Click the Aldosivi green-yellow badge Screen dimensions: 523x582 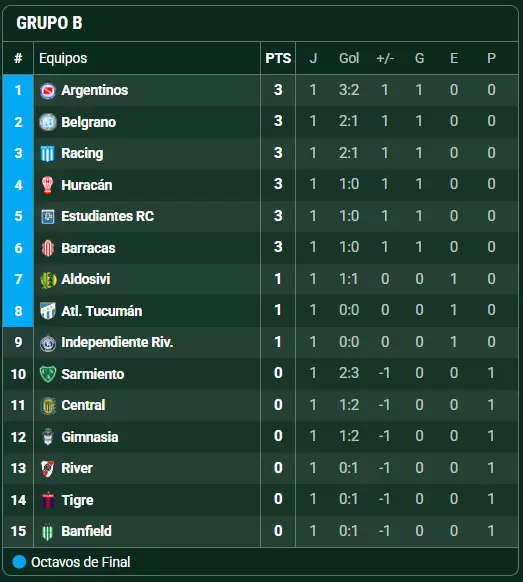48,279
